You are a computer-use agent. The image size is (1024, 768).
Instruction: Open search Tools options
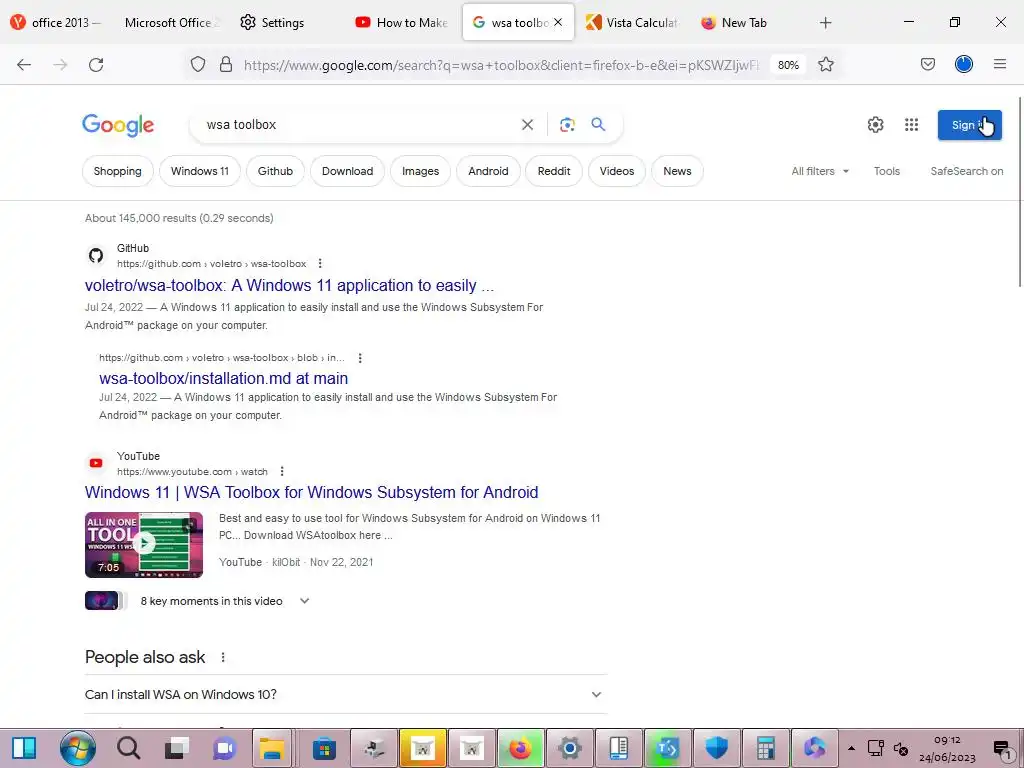(x=887, y=171)
